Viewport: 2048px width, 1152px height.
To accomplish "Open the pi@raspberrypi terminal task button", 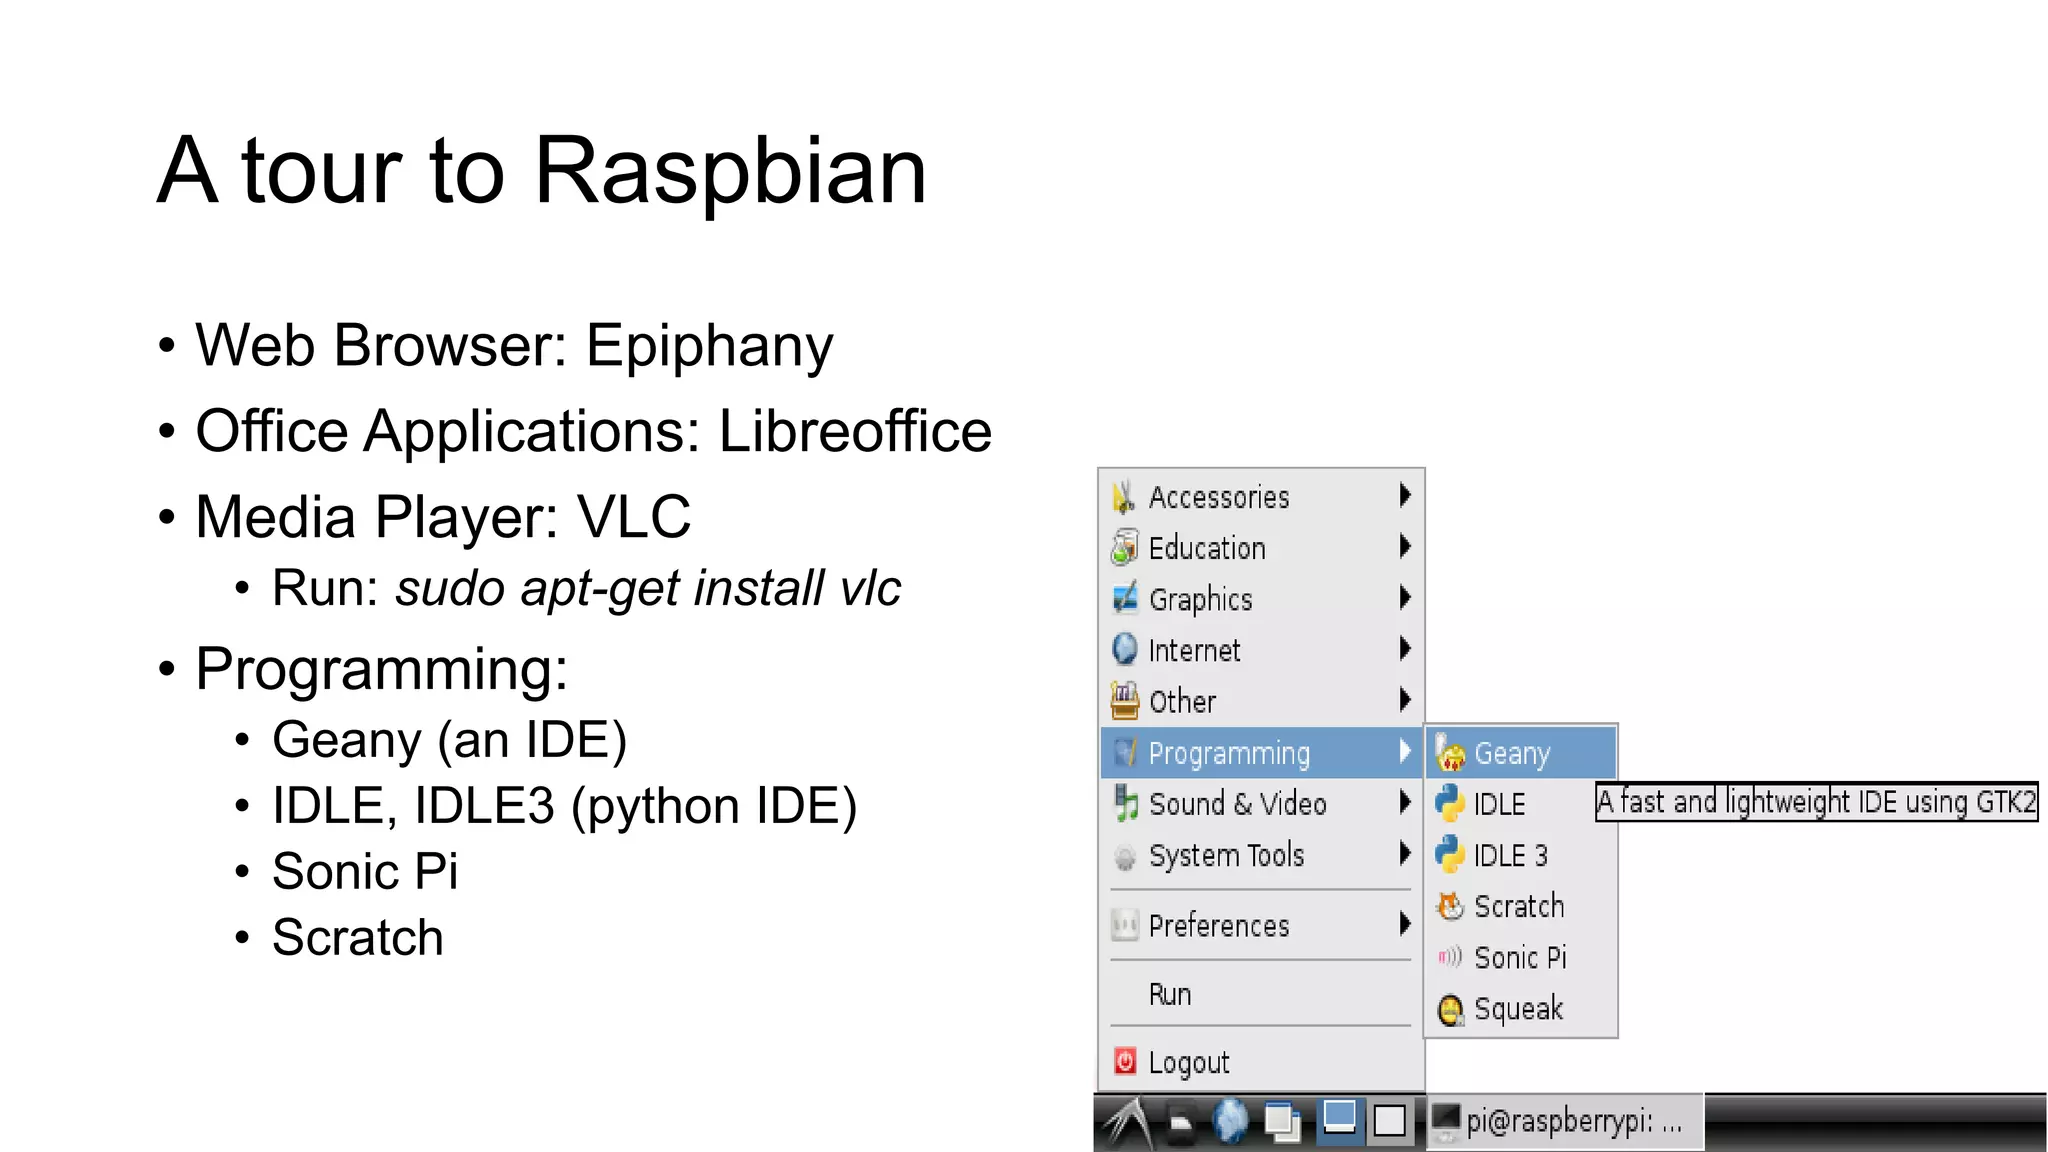I will point(1563,1122).
